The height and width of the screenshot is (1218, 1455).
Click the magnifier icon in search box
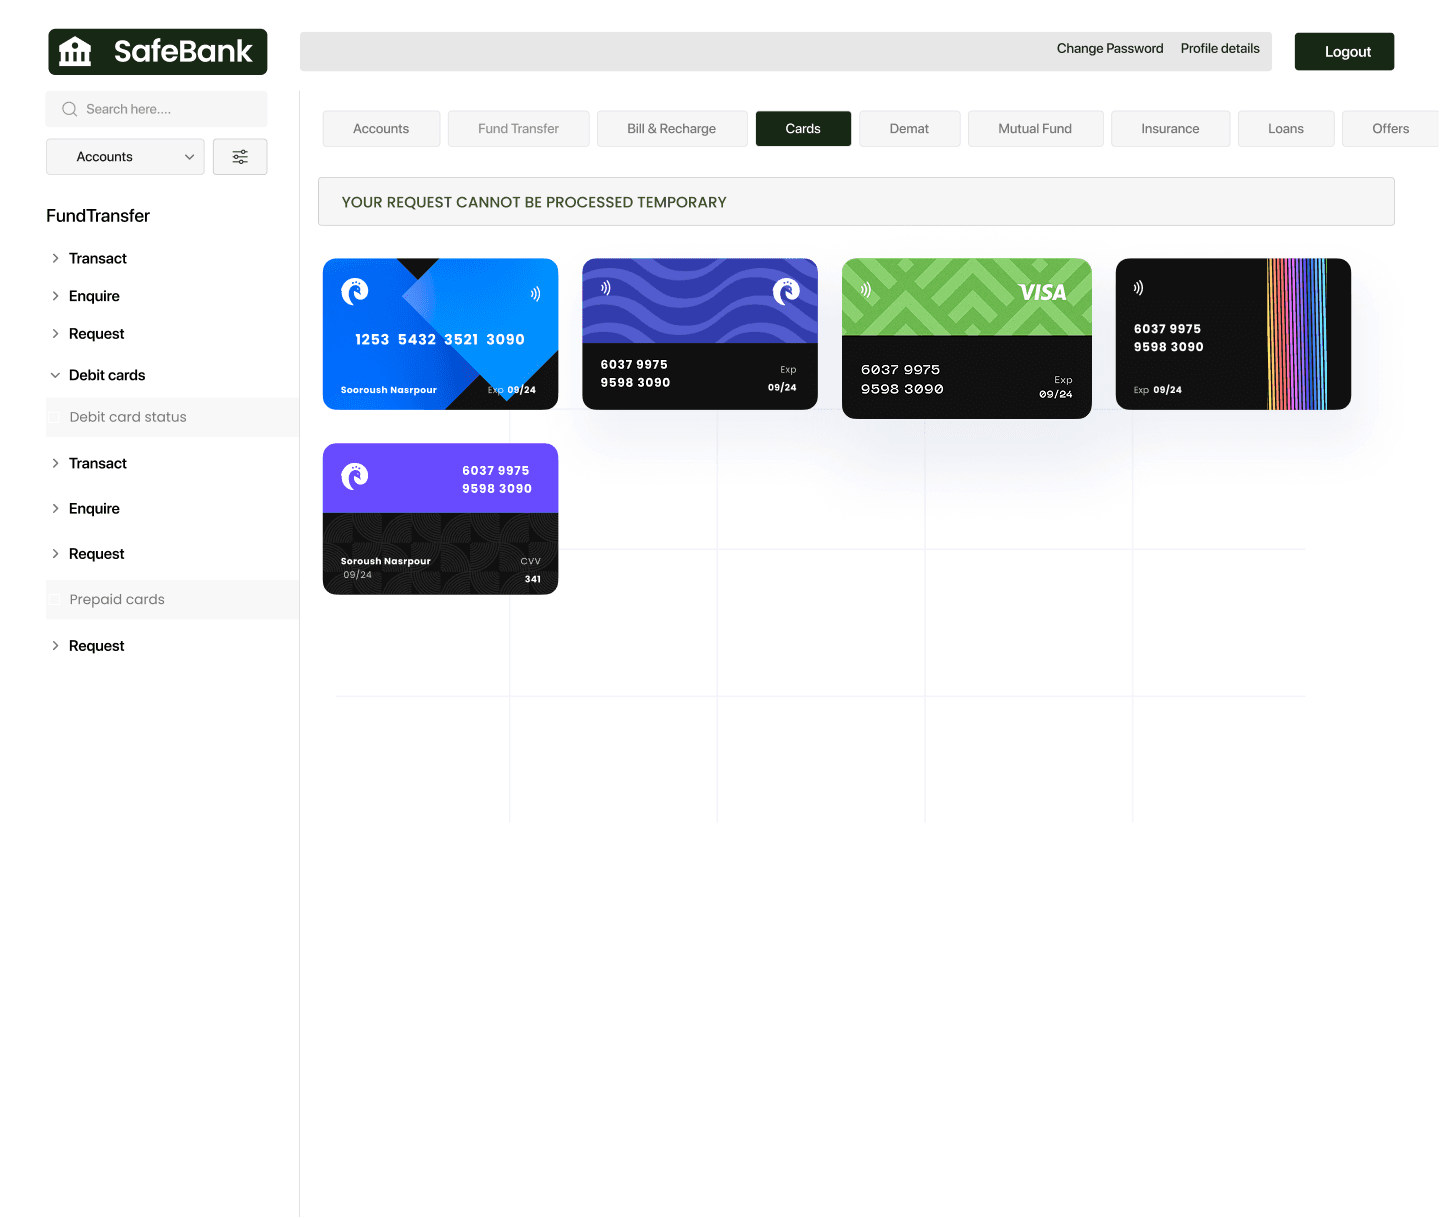coord(69,109)
